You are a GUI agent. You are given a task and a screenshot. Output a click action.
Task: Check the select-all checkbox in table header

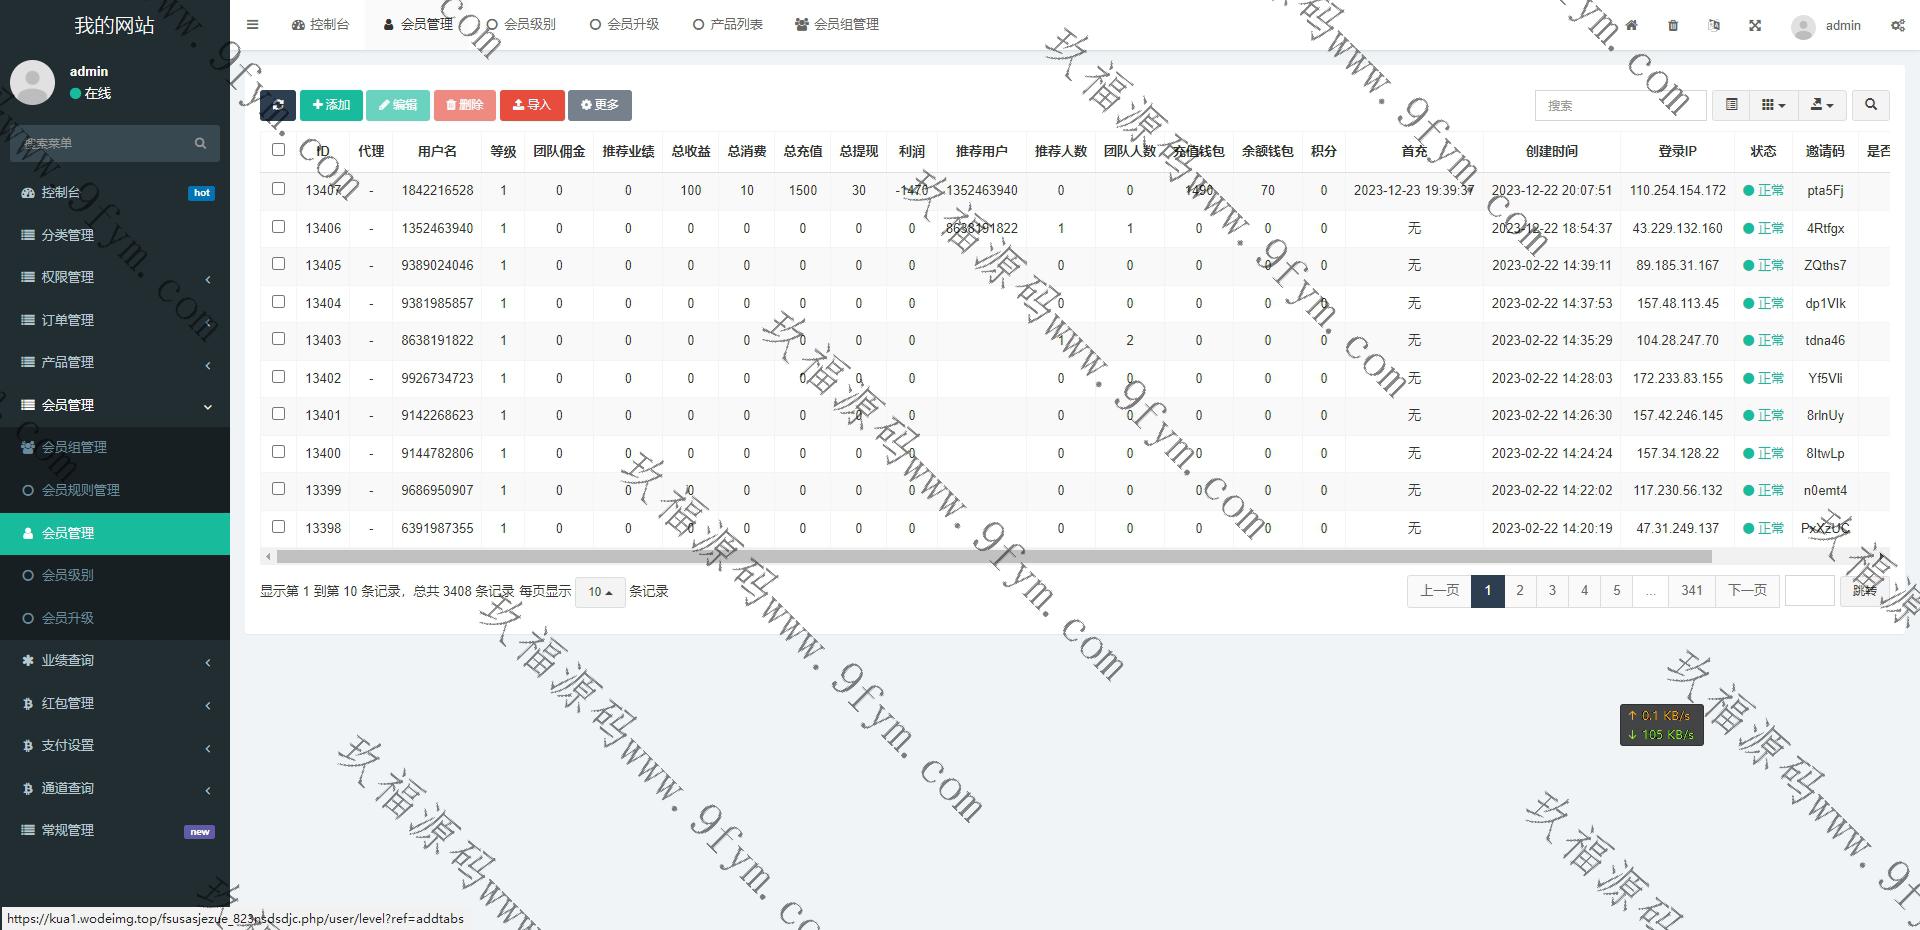(278, 150)
